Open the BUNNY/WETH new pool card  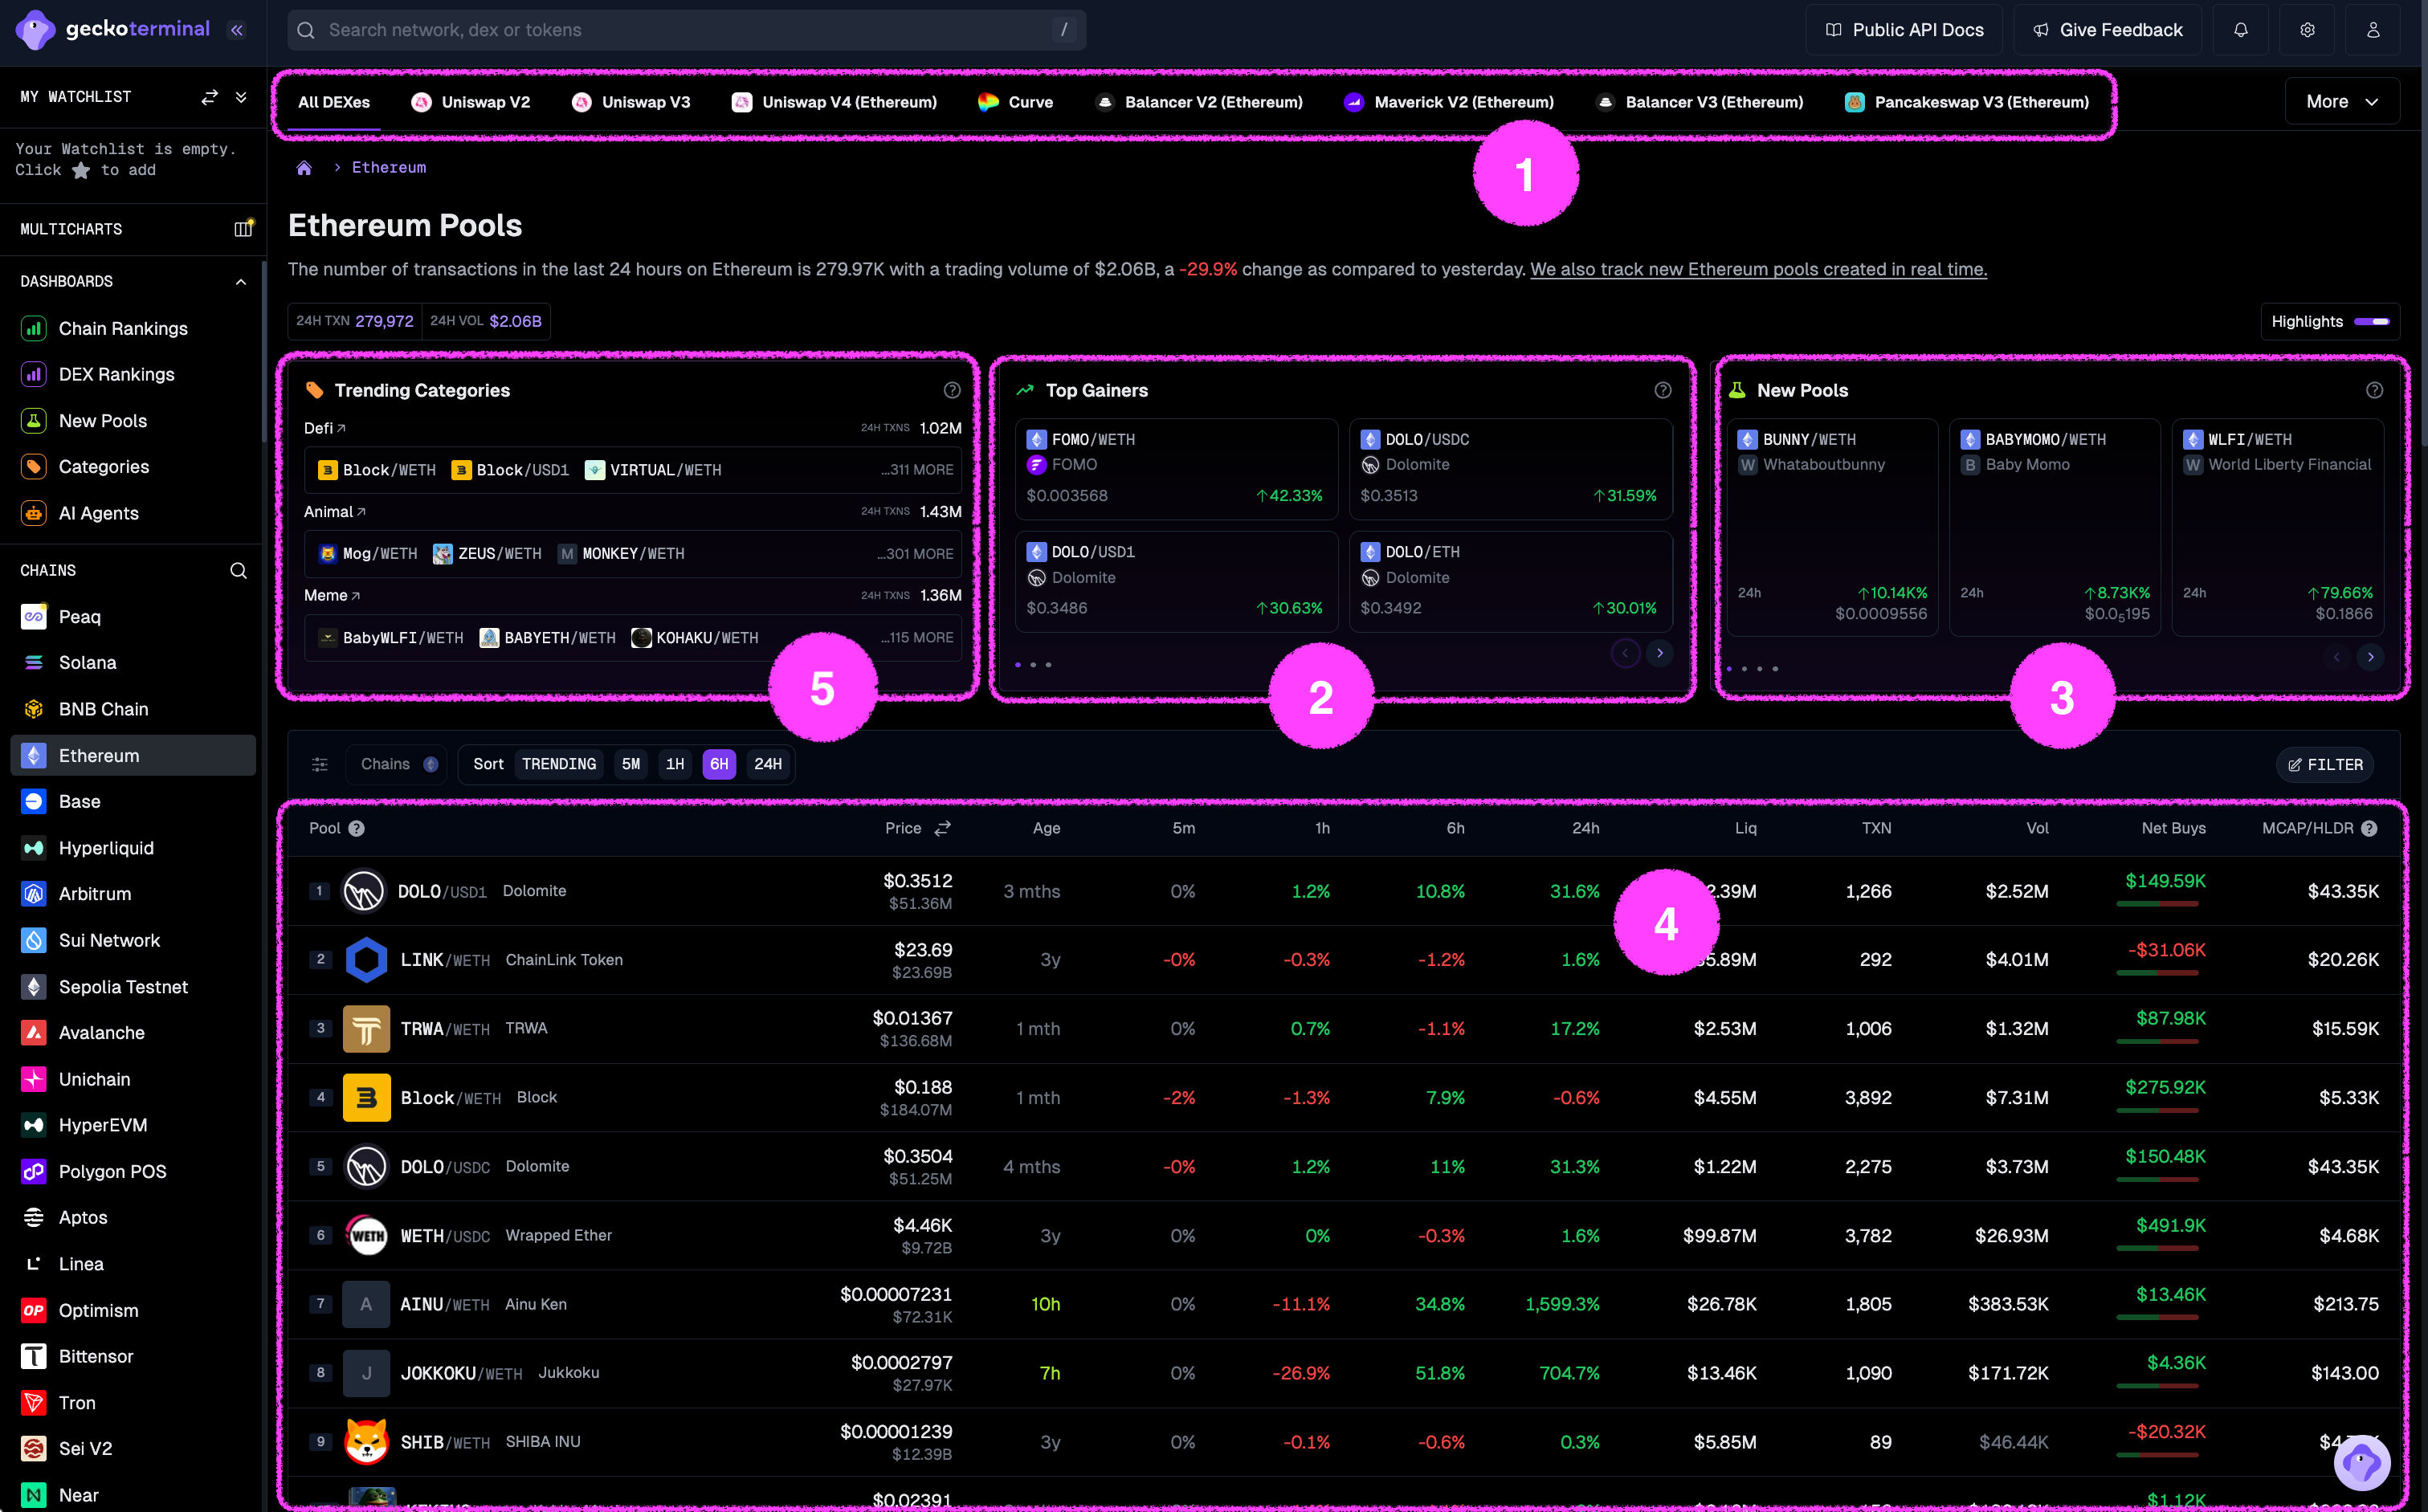(1832, 527)
